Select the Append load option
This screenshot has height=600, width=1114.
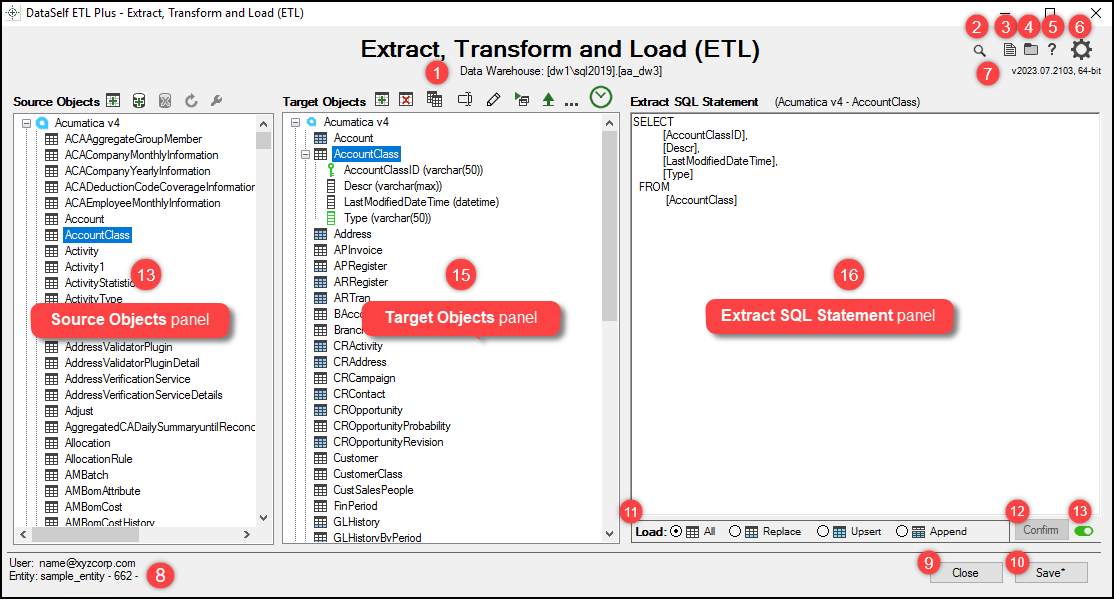pos(902,531)
